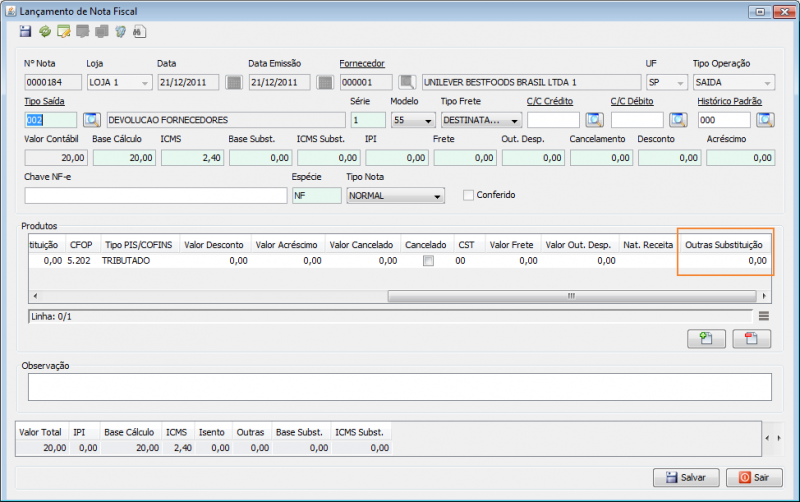The height and width of the screenshot is (502, 800).
Task: Click the Observação text area
Action: (399, 387)
